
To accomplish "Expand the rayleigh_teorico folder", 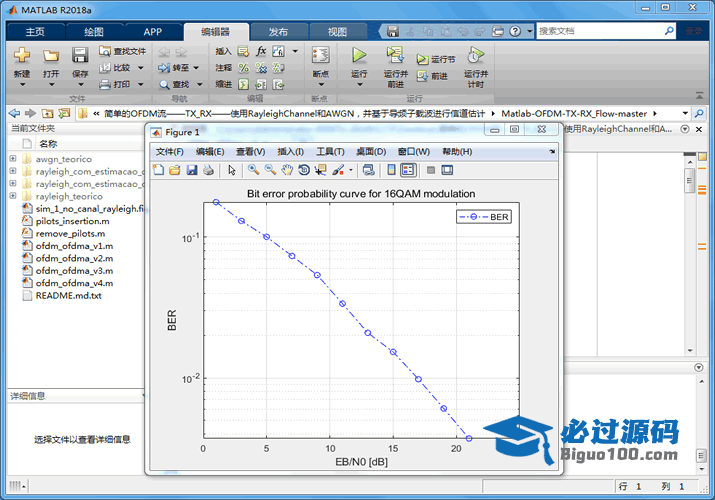I will click(13, 196).
